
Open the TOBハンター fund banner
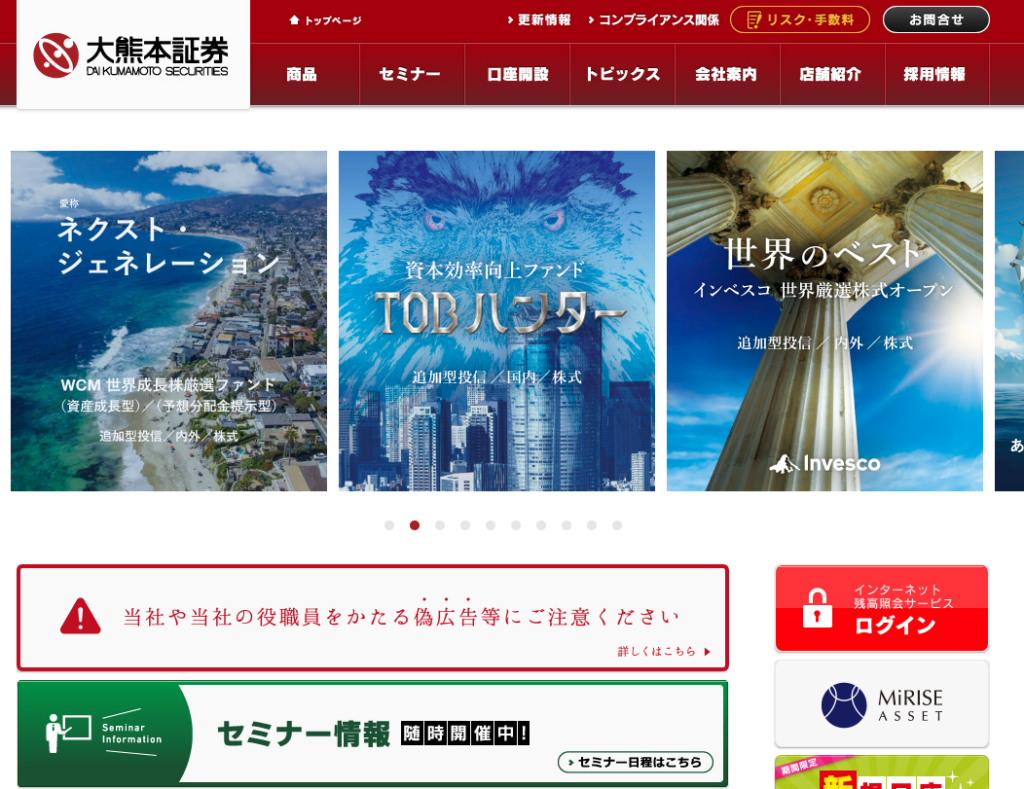click(x=496, y=321)
